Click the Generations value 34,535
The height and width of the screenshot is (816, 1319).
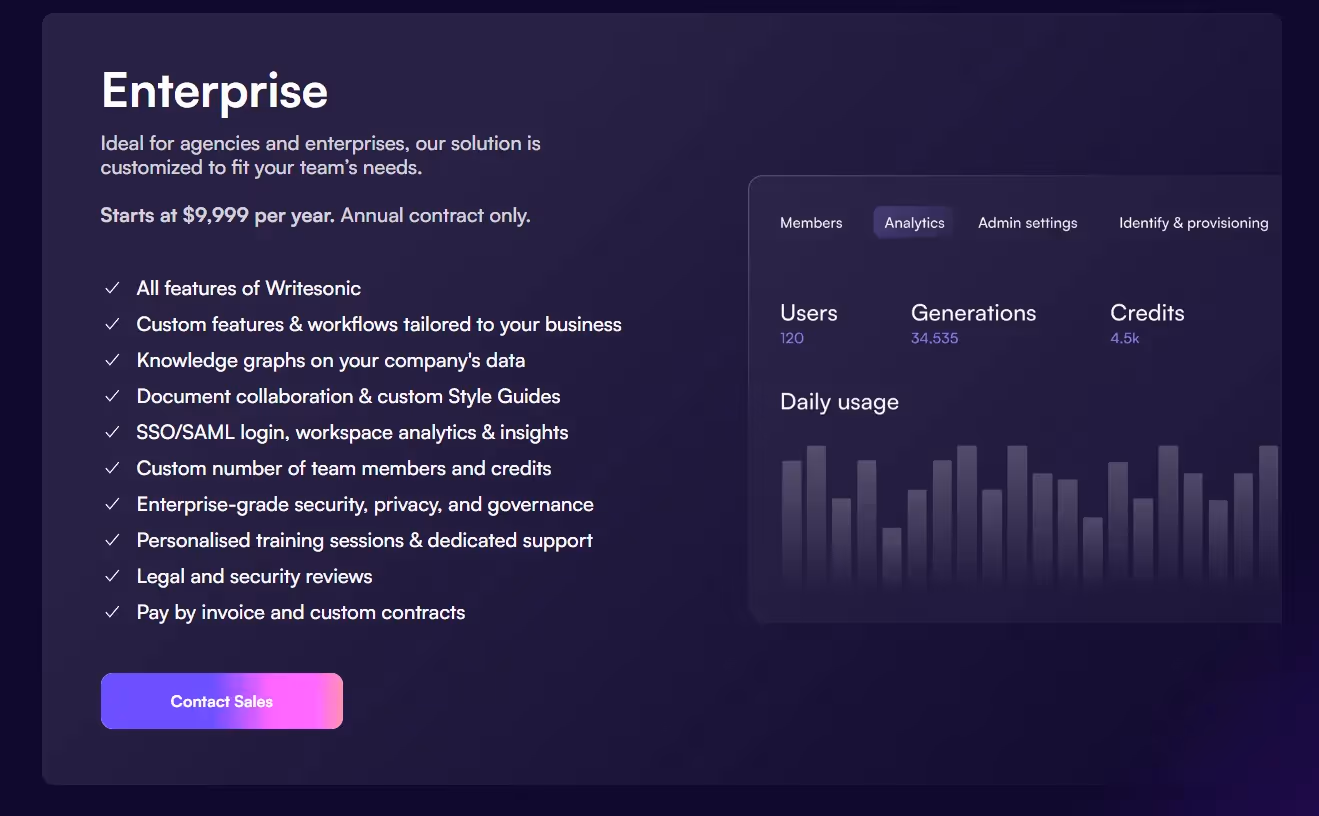tap(935, 338)
